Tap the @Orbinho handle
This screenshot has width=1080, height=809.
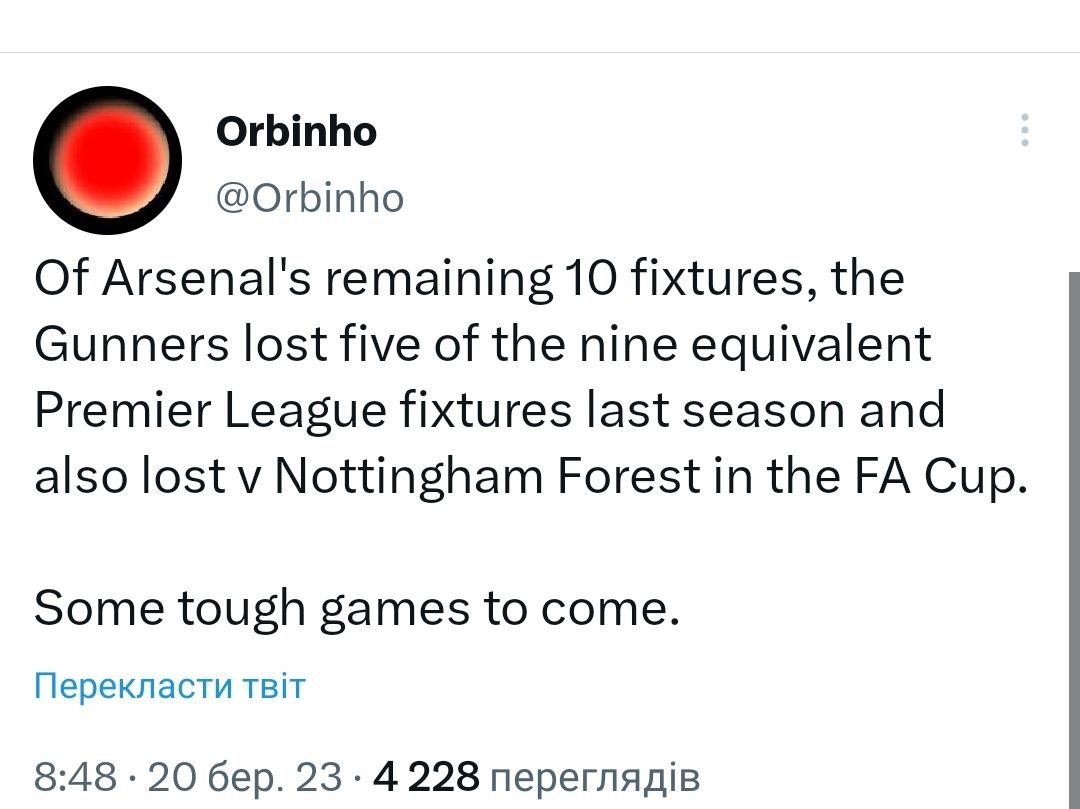[x=310, y=198]
